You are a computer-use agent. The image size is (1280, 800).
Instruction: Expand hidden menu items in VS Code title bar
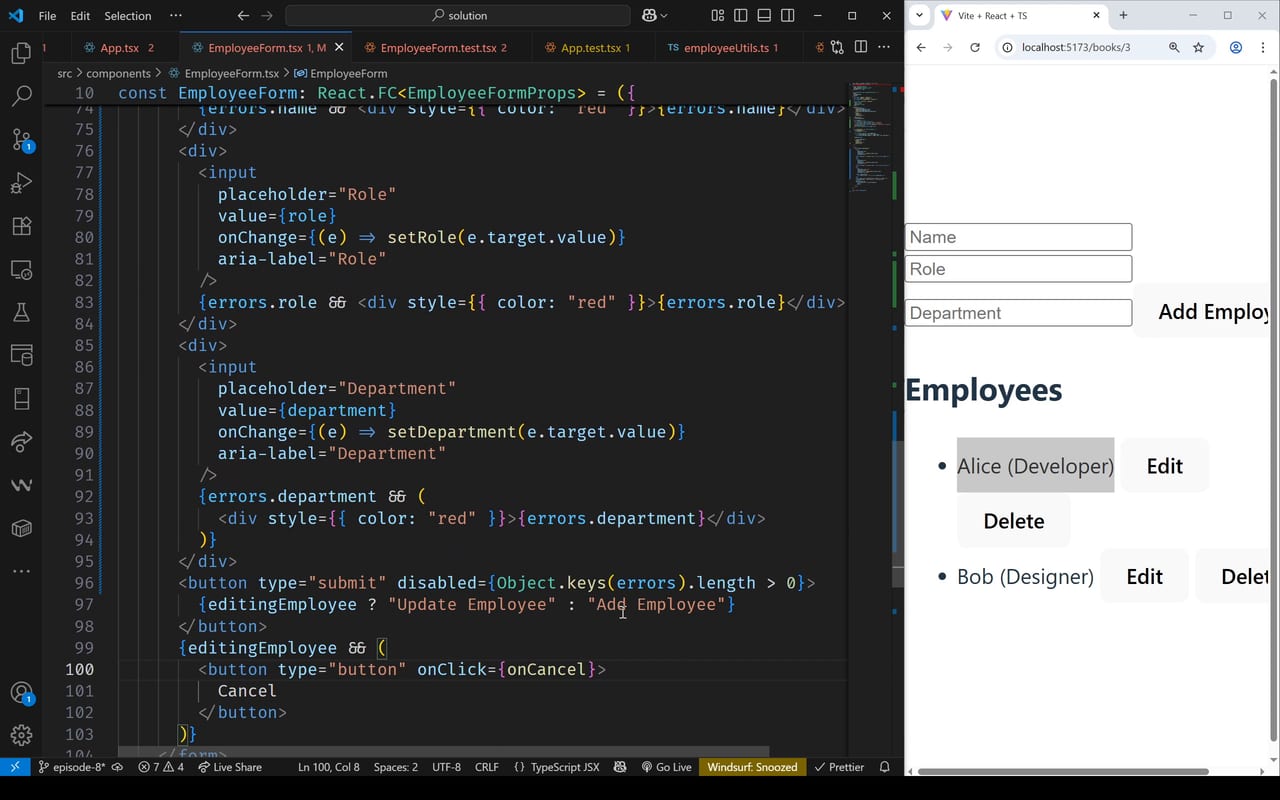(176, 16)
